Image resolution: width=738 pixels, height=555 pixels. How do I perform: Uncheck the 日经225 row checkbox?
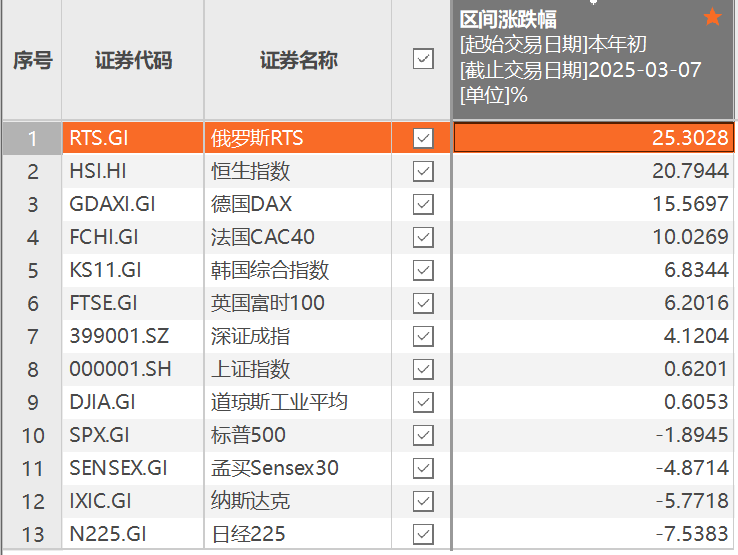coord(423,534)
